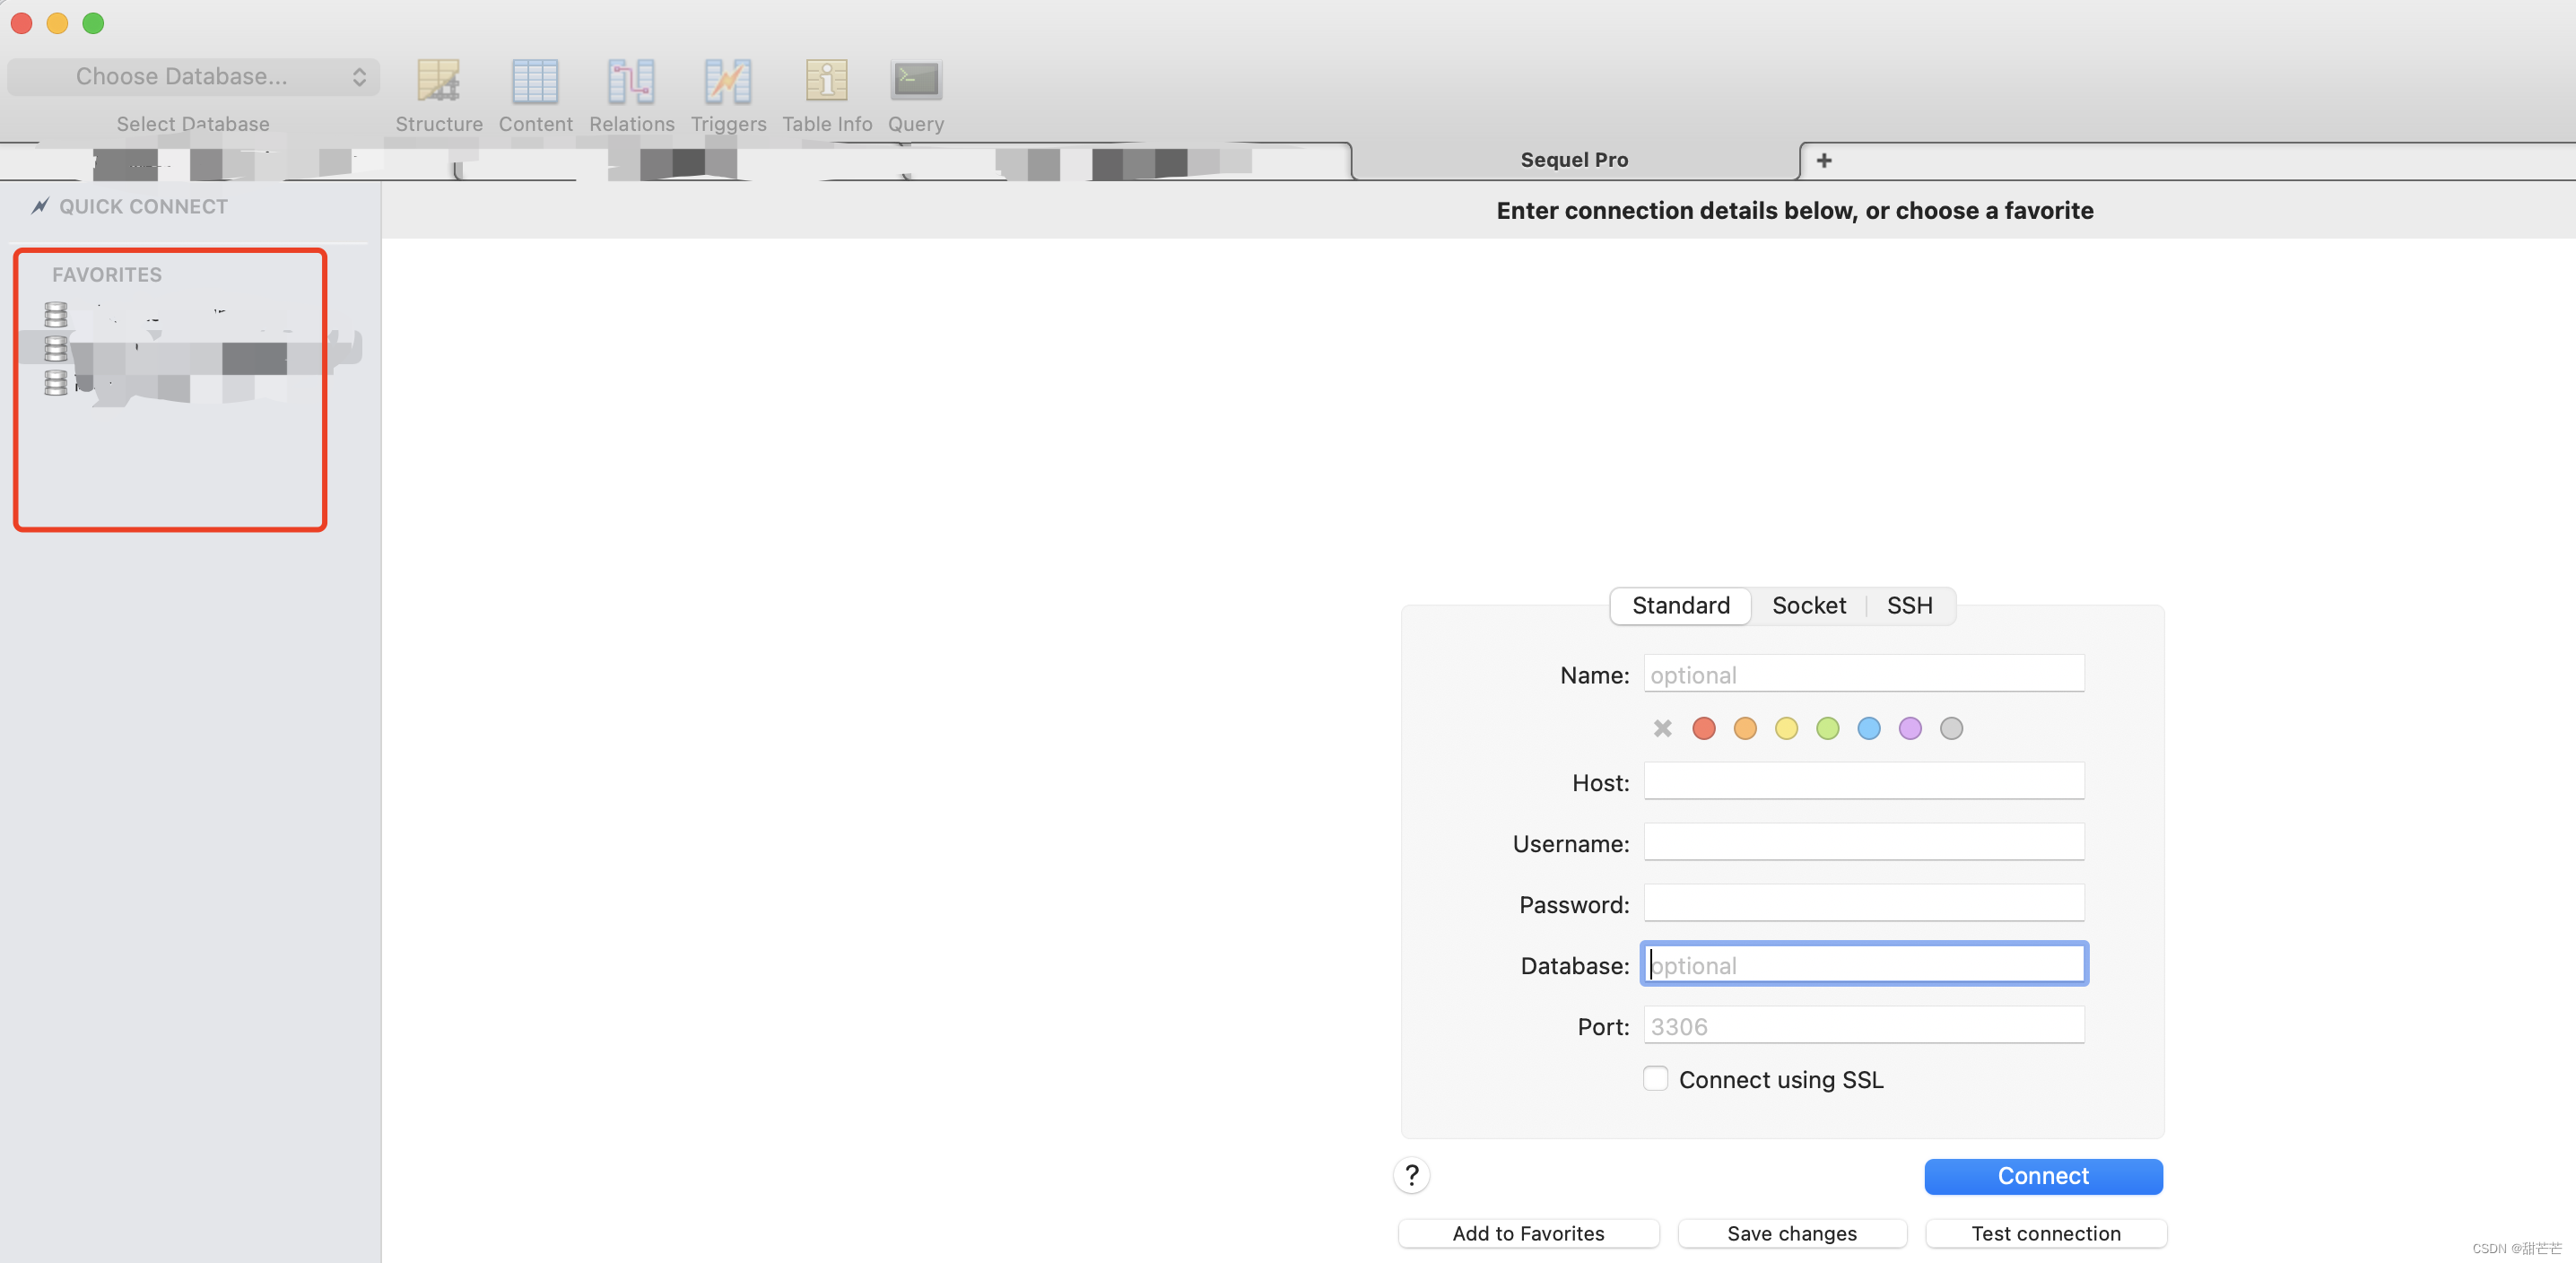Choose the red color label swatch
The height and width of the screenshot is (1263, 2576).
[1703, 728]
